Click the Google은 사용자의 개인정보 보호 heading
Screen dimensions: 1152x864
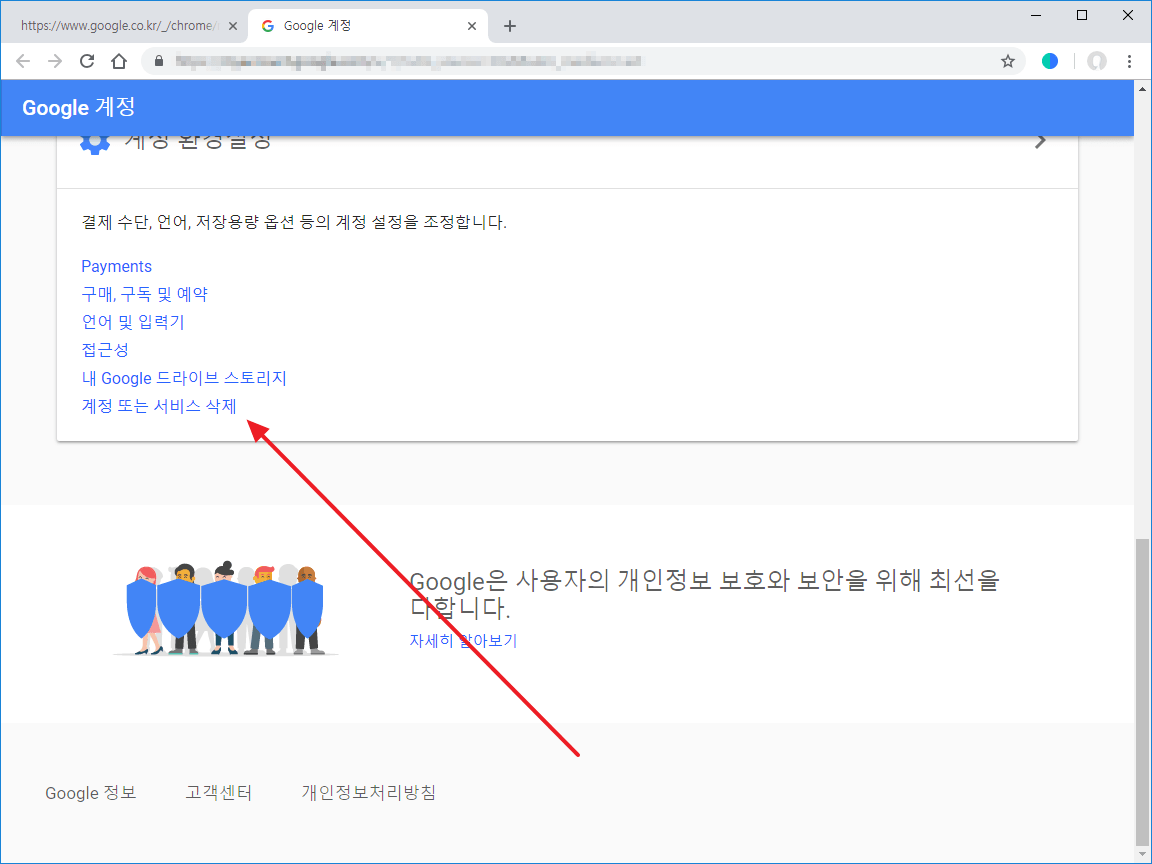click(x=705, y=594)
